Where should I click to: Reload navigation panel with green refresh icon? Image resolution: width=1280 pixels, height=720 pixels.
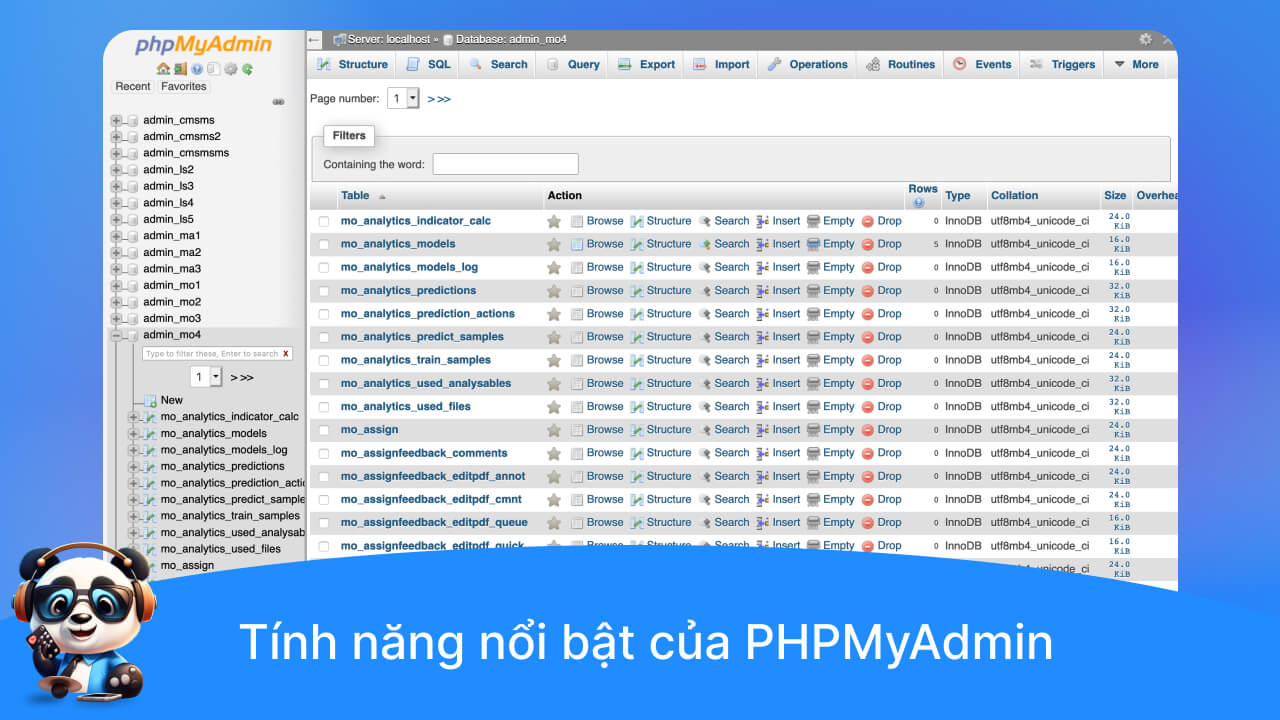click(x=246, y=69)
